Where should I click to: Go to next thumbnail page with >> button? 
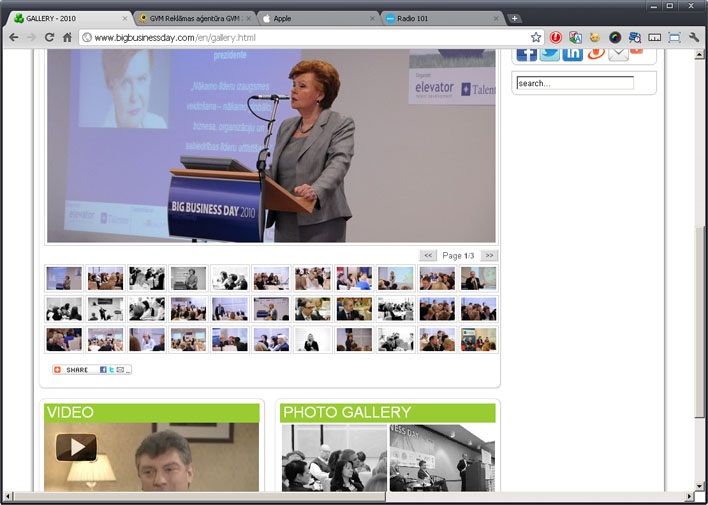point(489,256)
